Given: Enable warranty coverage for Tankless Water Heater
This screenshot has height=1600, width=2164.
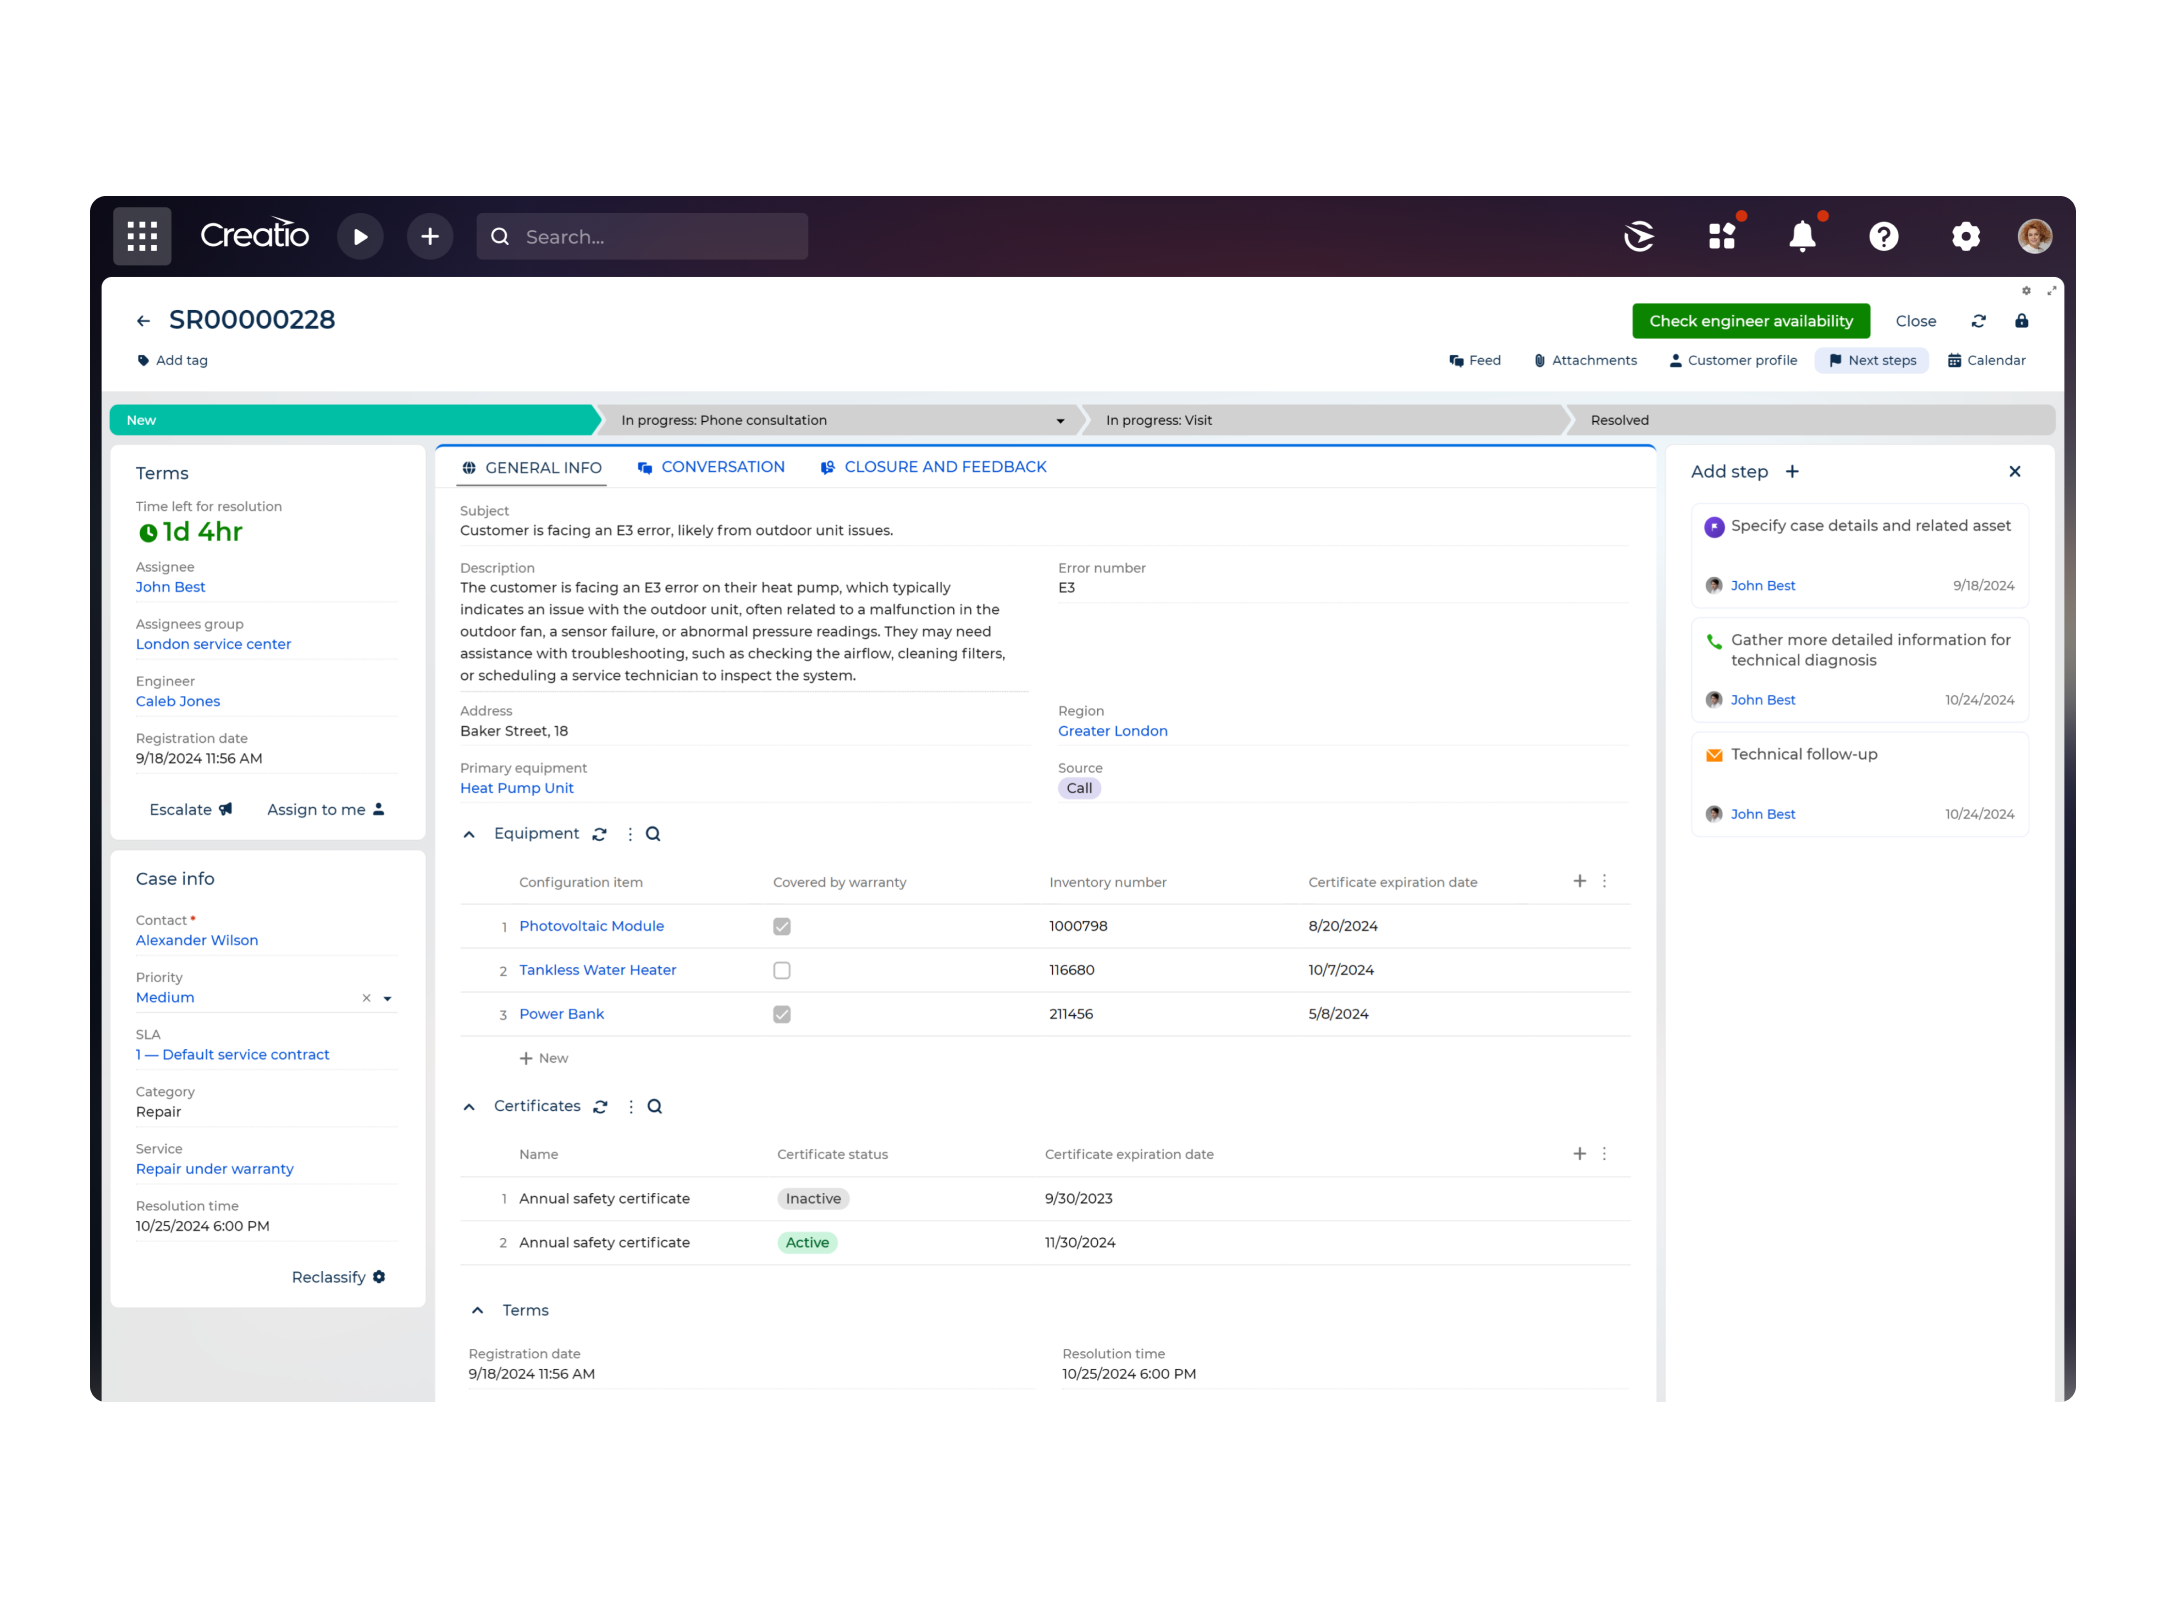Looking at the screenshot, I should click(781, 969).
